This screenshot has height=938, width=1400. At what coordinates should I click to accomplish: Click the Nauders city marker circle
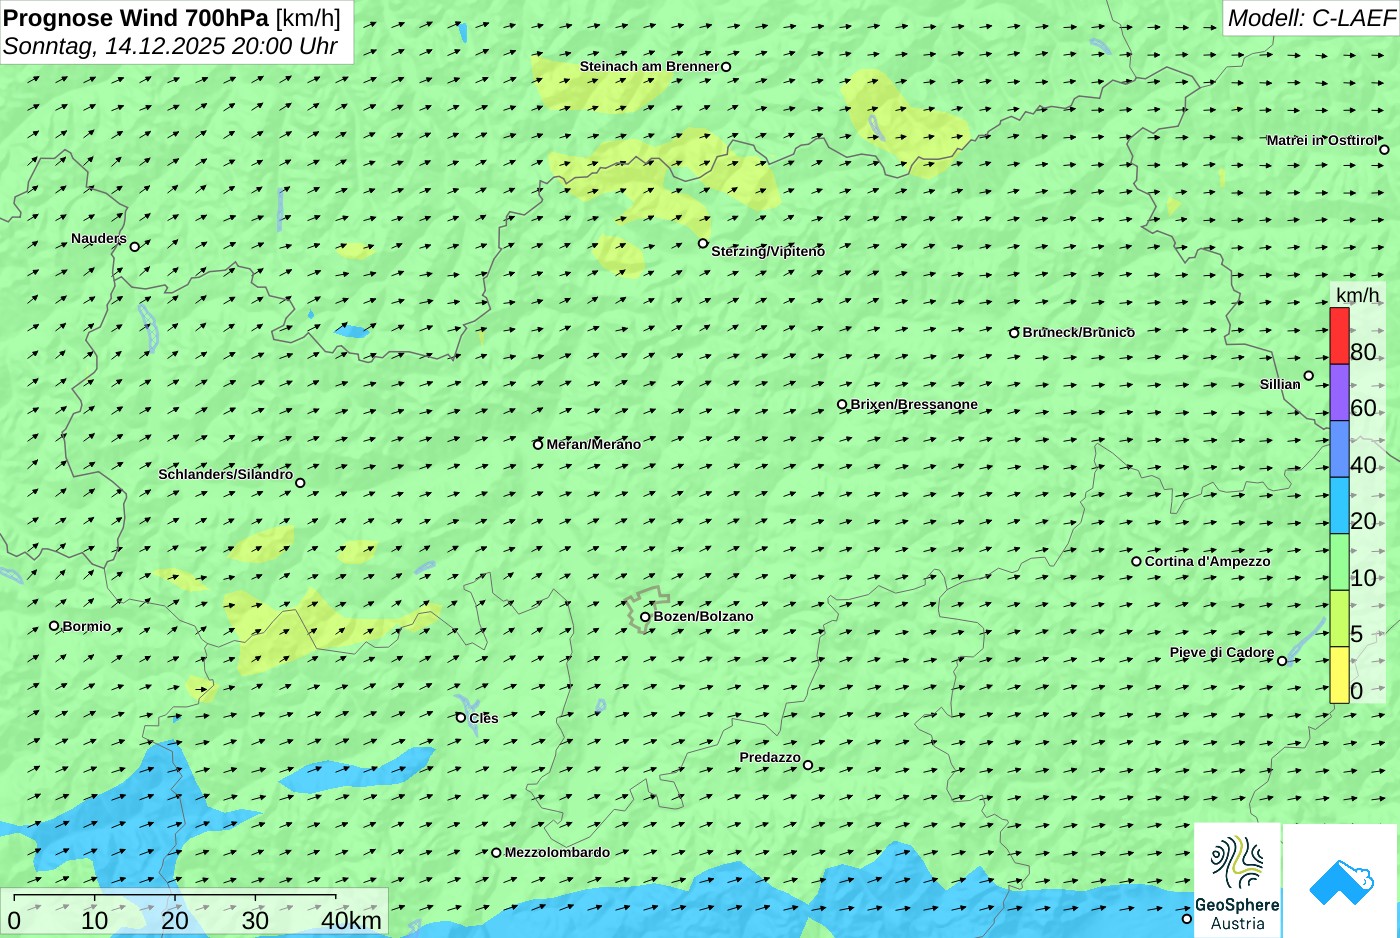pyautogui.click(x=135, y=246)
